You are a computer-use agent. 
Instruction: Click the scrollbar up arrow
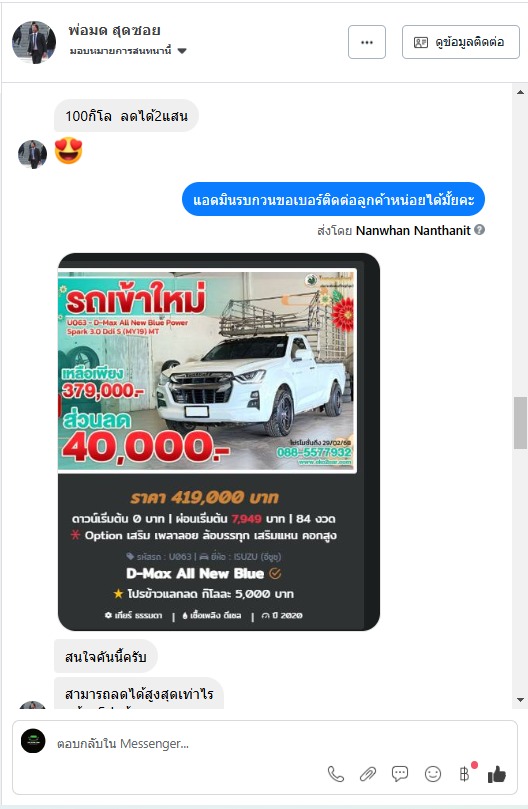[x=520, y=92]
